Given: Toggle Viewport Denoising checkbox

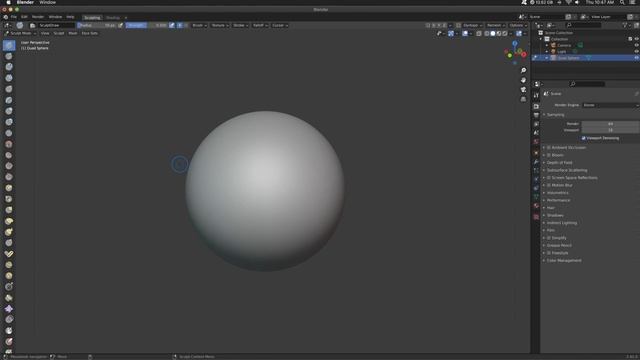Looking at the screenshot, I should 584,138.
